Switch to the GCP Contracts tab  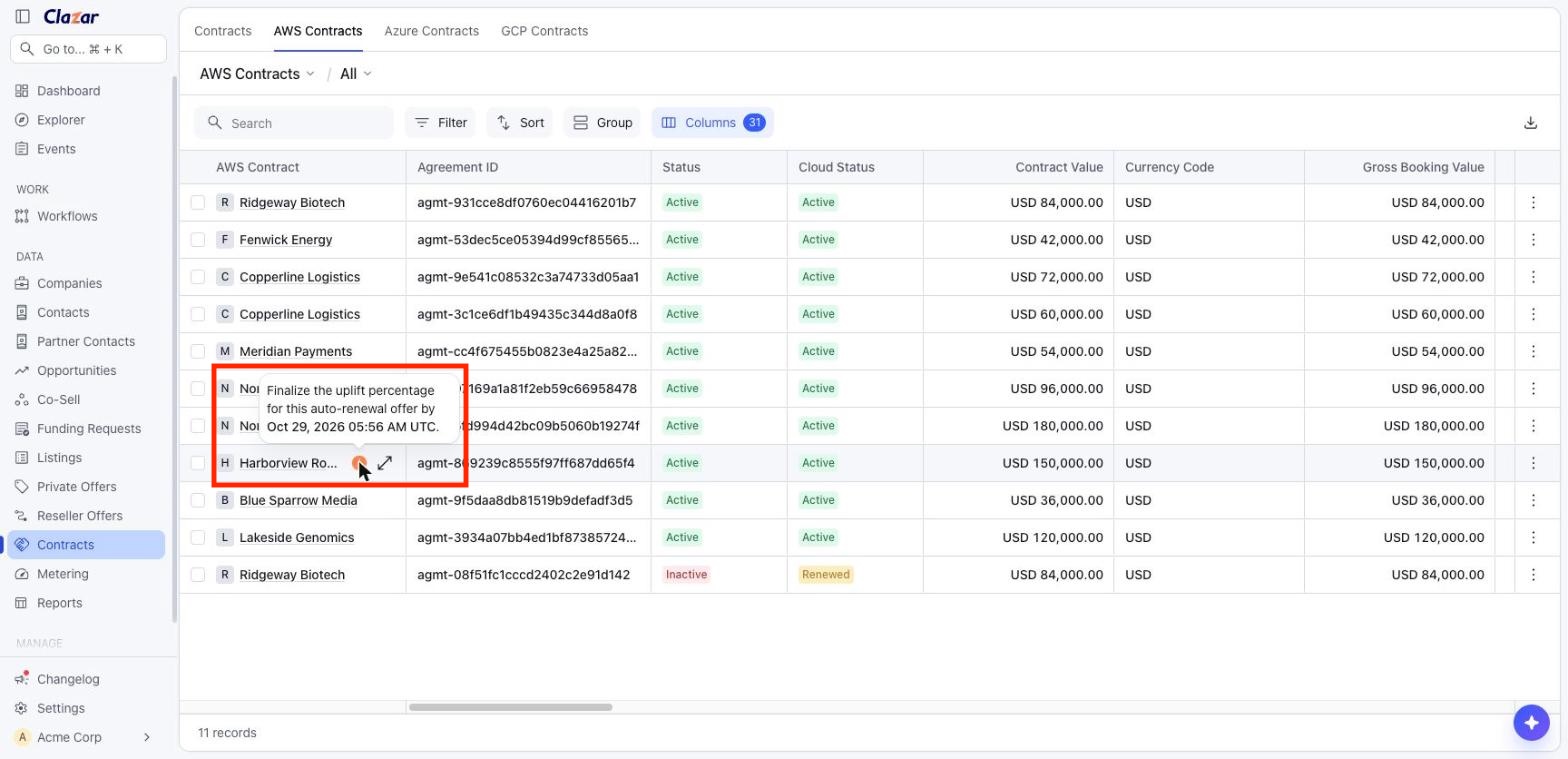coord(545,31)
